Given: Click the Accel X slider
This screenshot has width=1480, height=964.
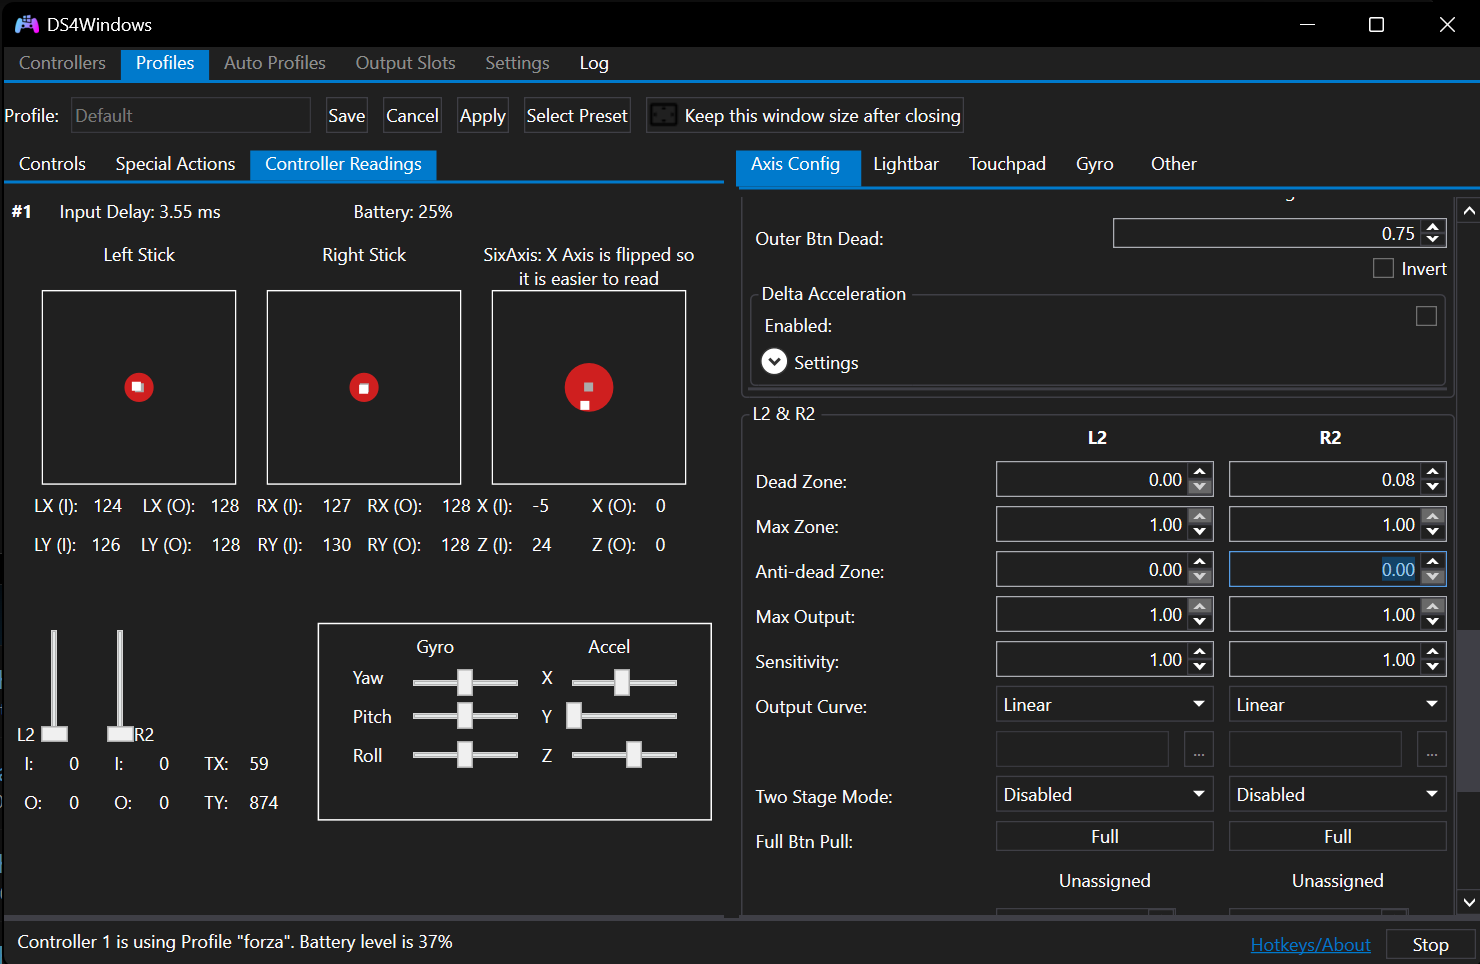Looking at the screenshot, I should click(624, 682).
